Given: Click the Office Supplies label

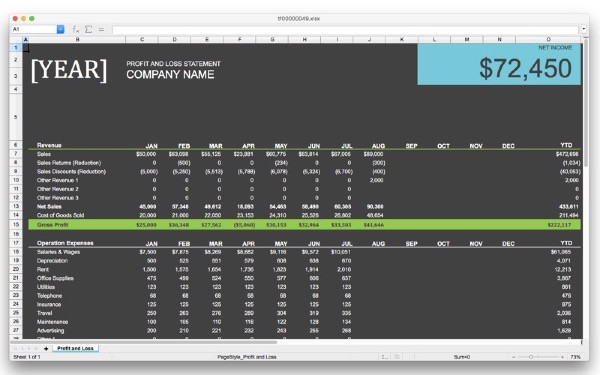Looking at the screenshot, I should 55,278.
